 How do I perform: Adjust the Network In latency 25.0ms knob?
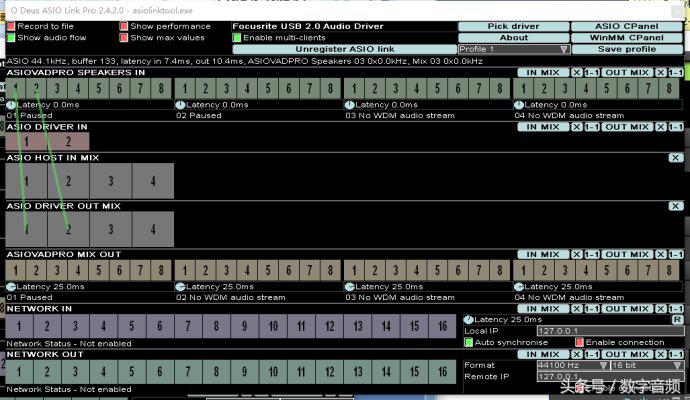pyautogui.click(x=468, y=319)
